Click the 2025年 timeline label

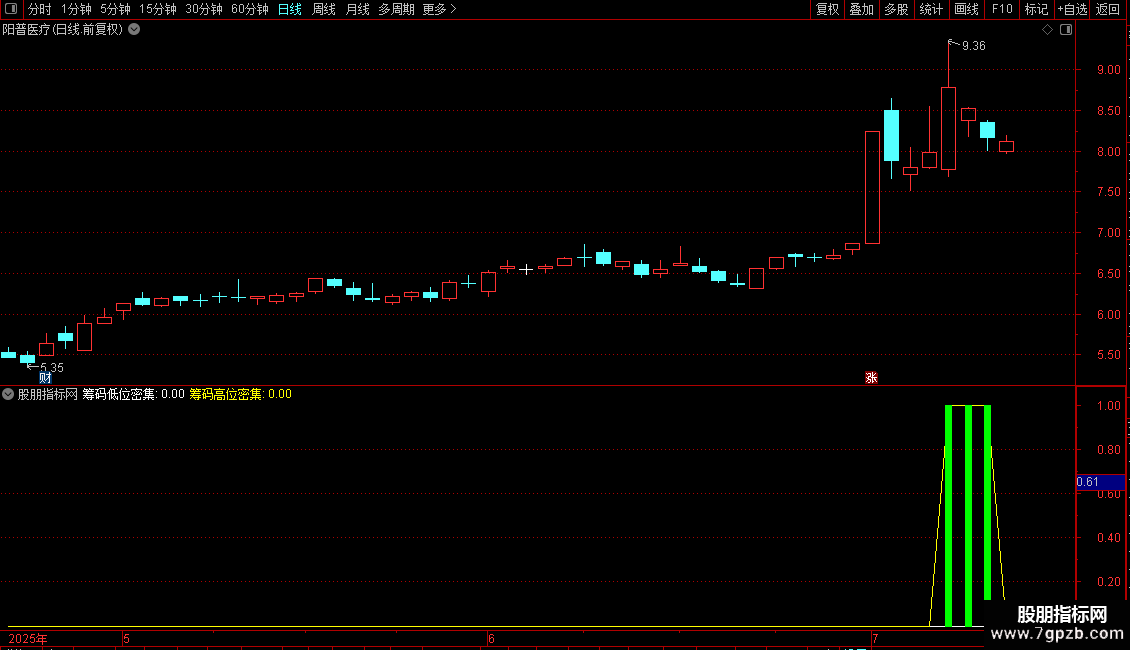pyautogui.click(x=28, y=638)
